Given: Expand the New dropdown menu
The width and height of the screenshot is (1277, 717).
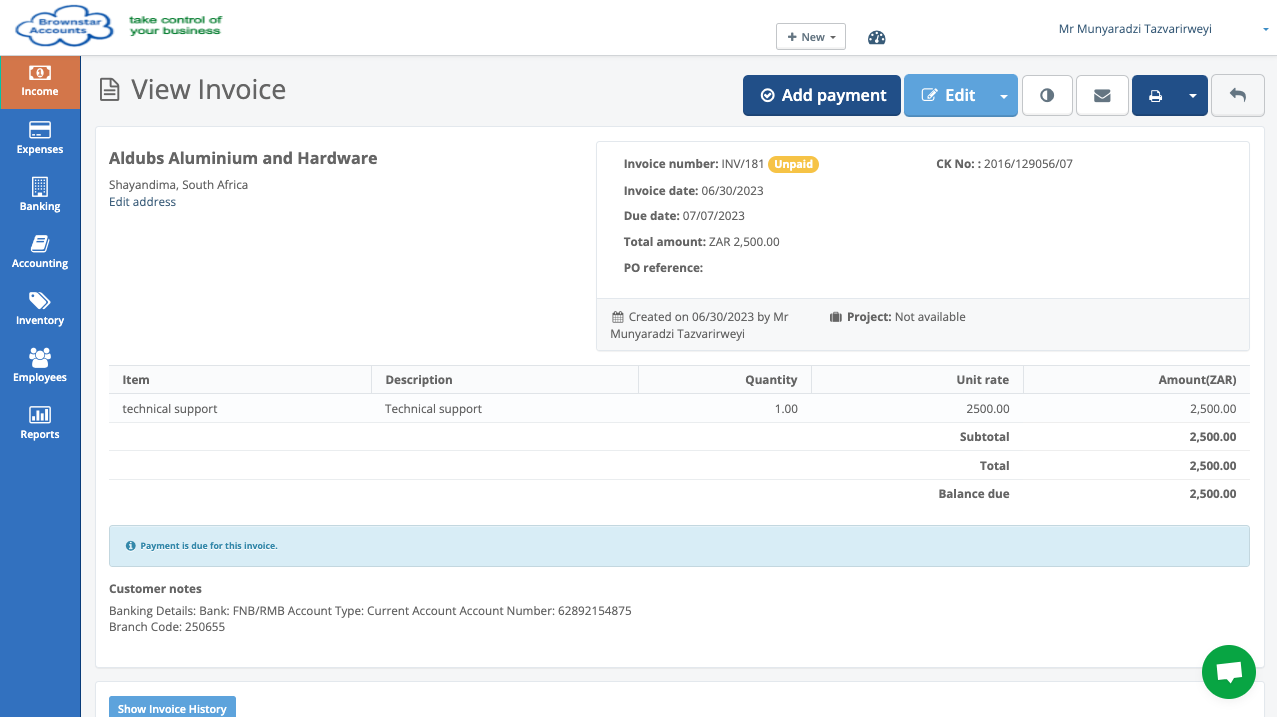Looking at the screenshot, I should (811, 37).
